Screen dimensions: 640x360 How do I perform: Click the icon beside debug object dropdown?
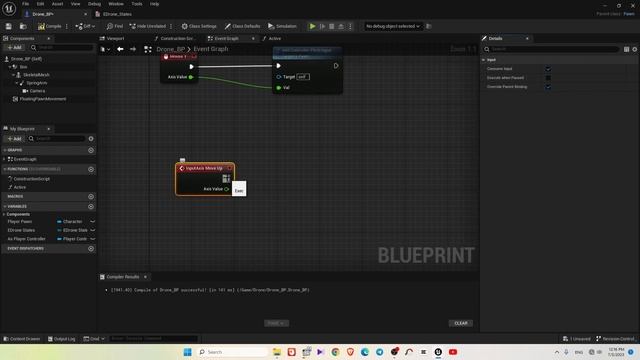(429, 26)
